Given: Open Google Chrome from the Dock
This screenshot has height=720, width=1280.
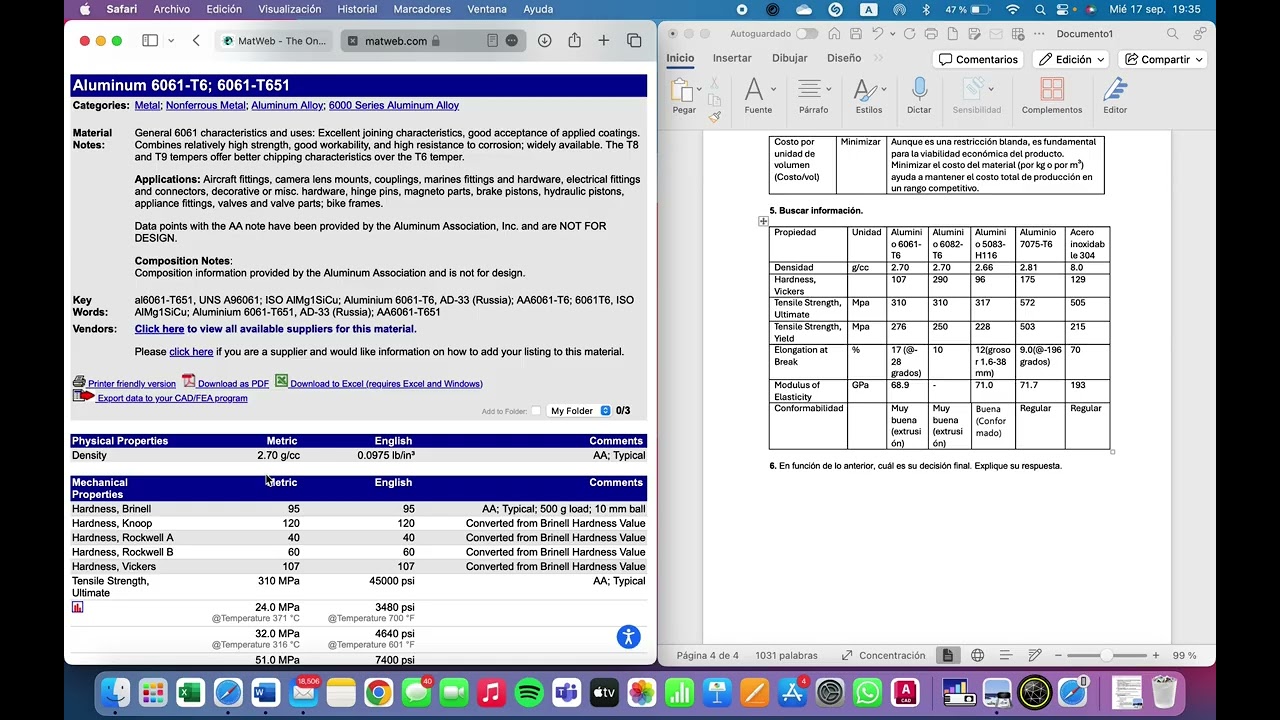Looking at the screenshot, I should pyautogui.click(x=378, y=692).
